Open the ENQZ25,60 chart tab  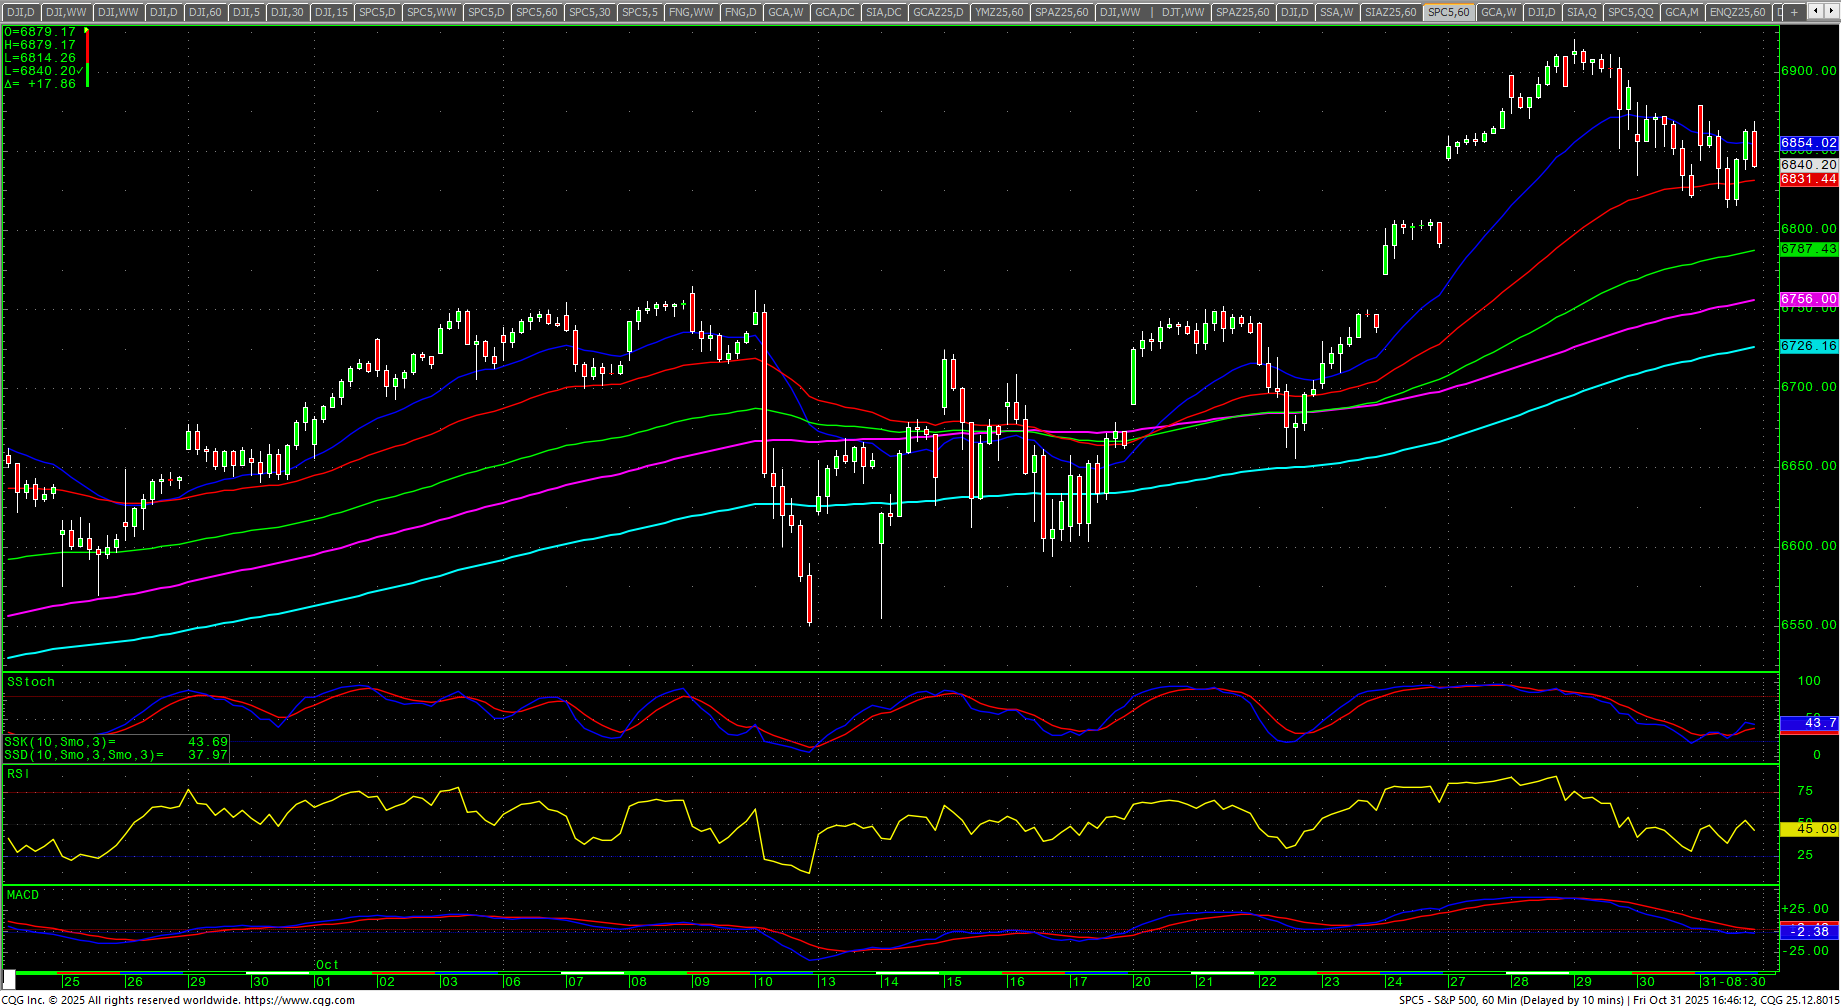pyautogui.click(x=1737, y=12)
